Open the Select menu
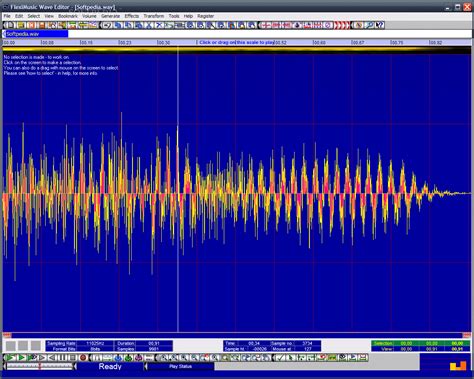The image size is (474, 379). (34, 16)
